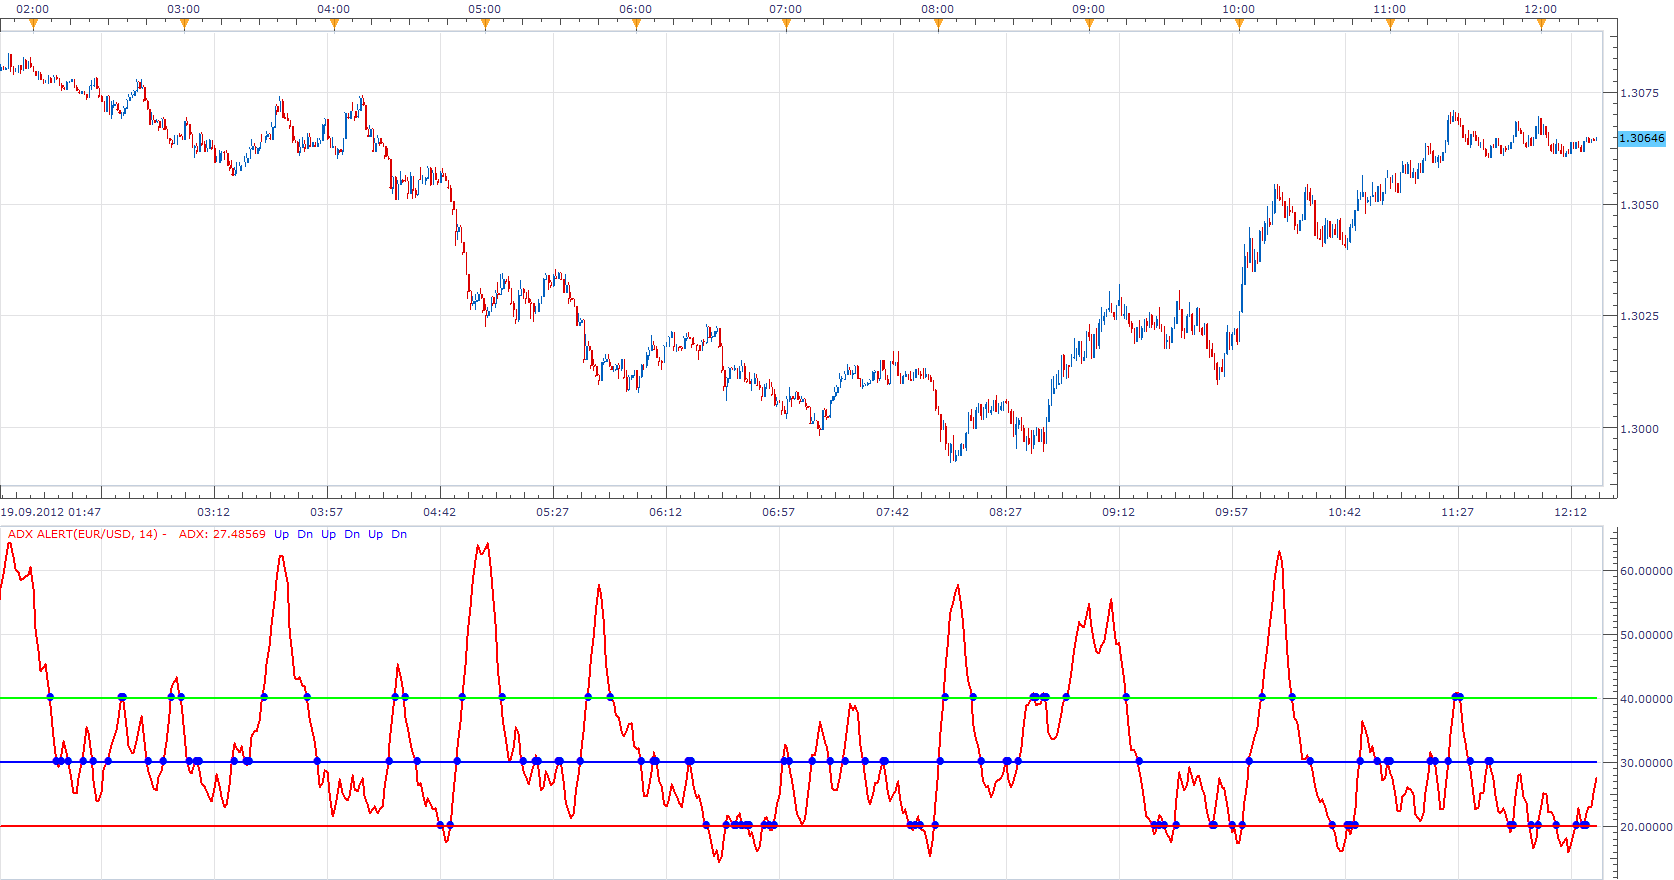This screenshot has width=1674, height=880.
Task: Click the orange marker under 03:00
Action: (x=184, y=25)
